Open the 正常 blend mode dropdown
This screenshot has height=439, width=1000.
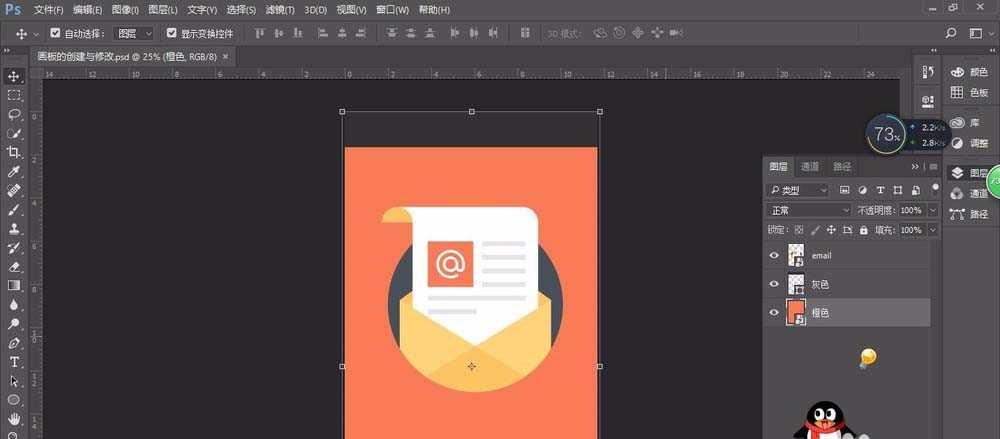coord(809,210)
